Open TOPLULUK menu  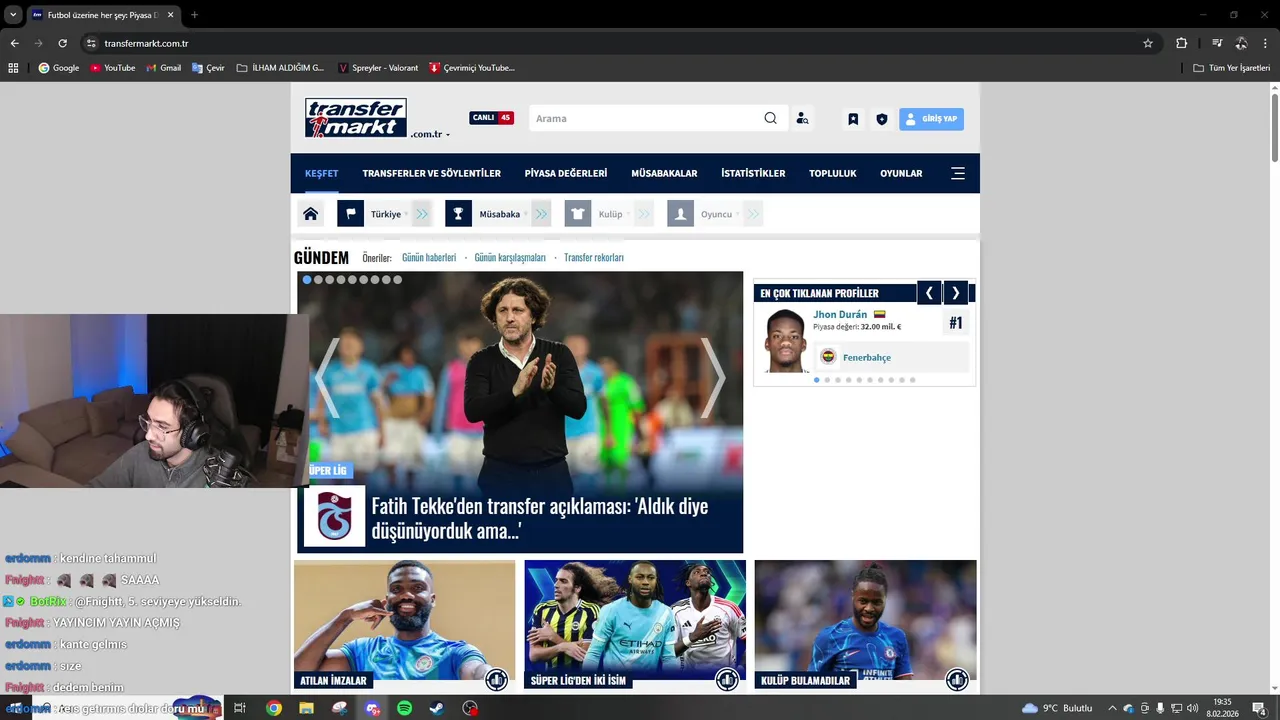pos(833,173)
